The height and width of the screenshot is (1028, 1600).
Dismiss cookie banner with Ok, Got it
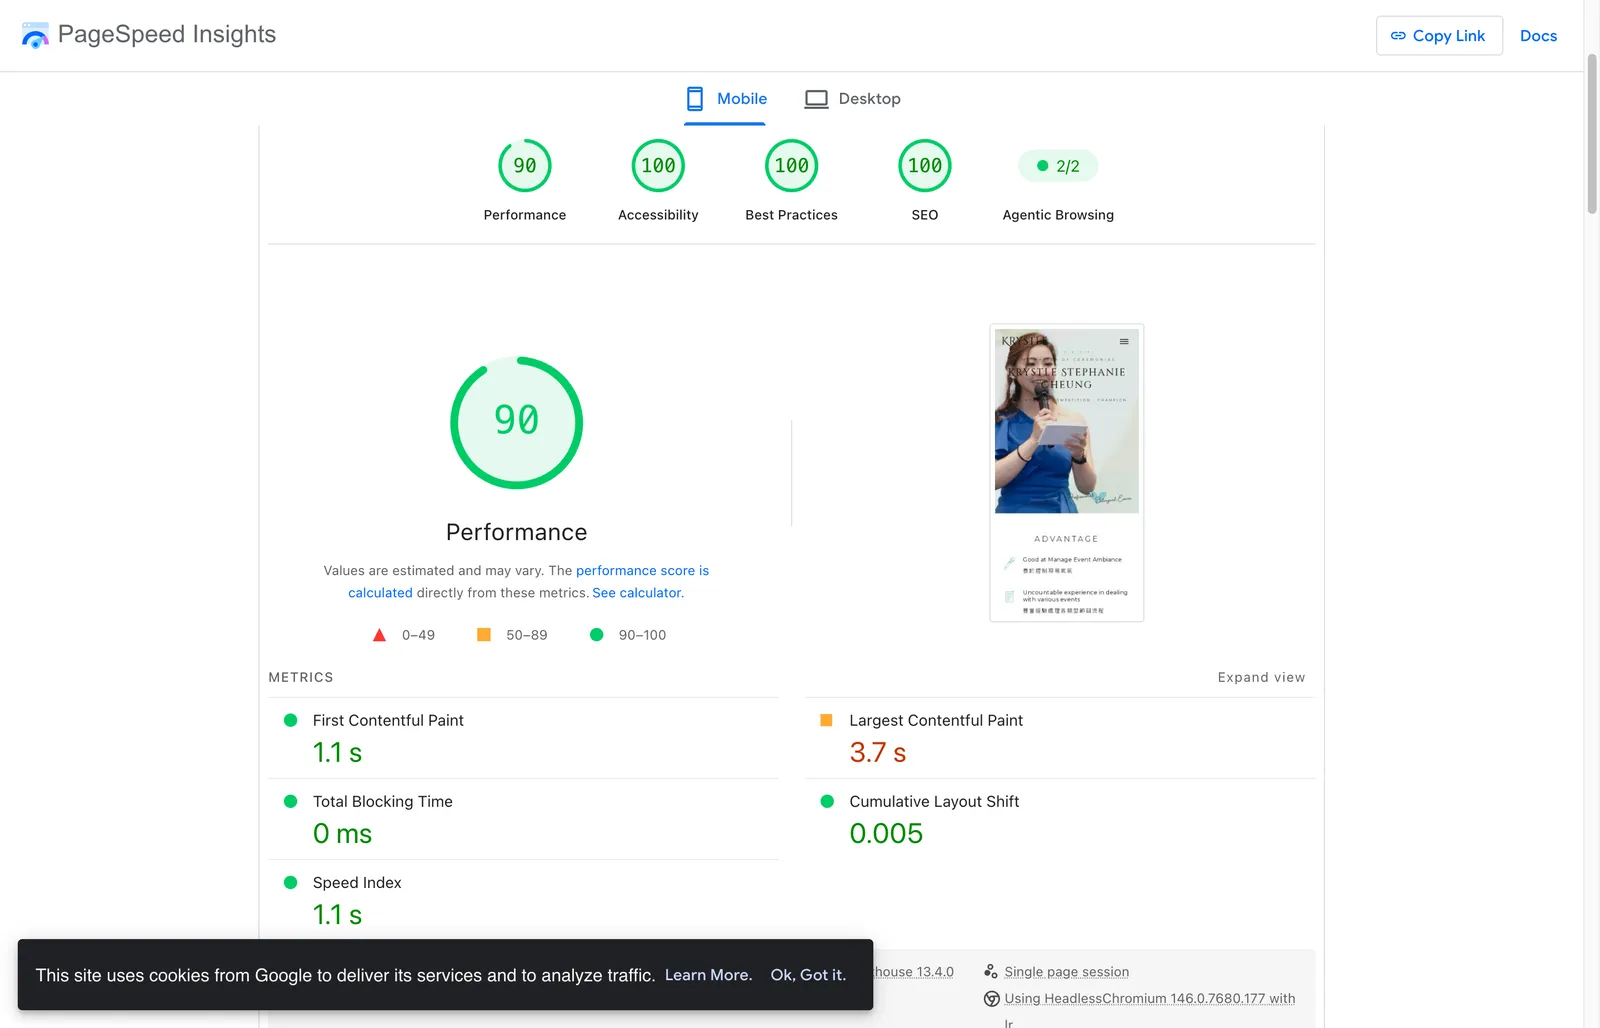[x=808, y=975]
